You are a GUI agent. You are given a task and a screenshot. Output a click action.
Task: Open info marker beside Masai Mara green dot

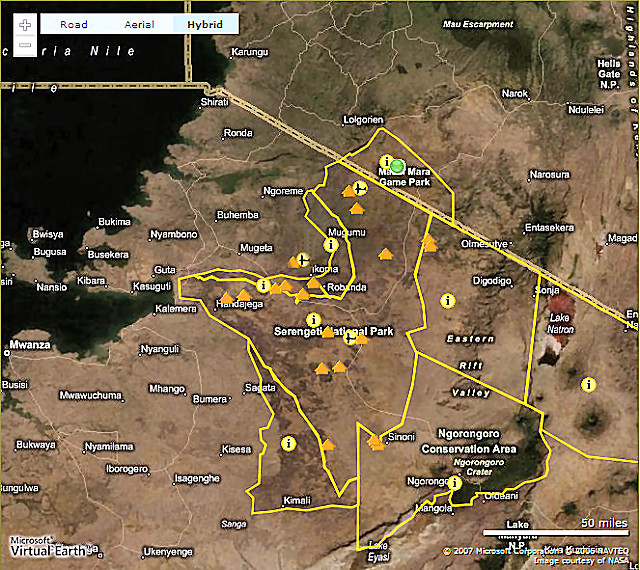pyautogui.click(x=386, y=161)
